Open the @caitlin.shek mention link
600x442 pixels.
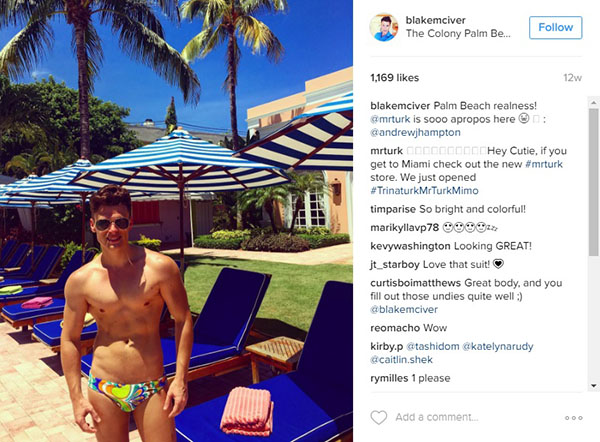401,360
